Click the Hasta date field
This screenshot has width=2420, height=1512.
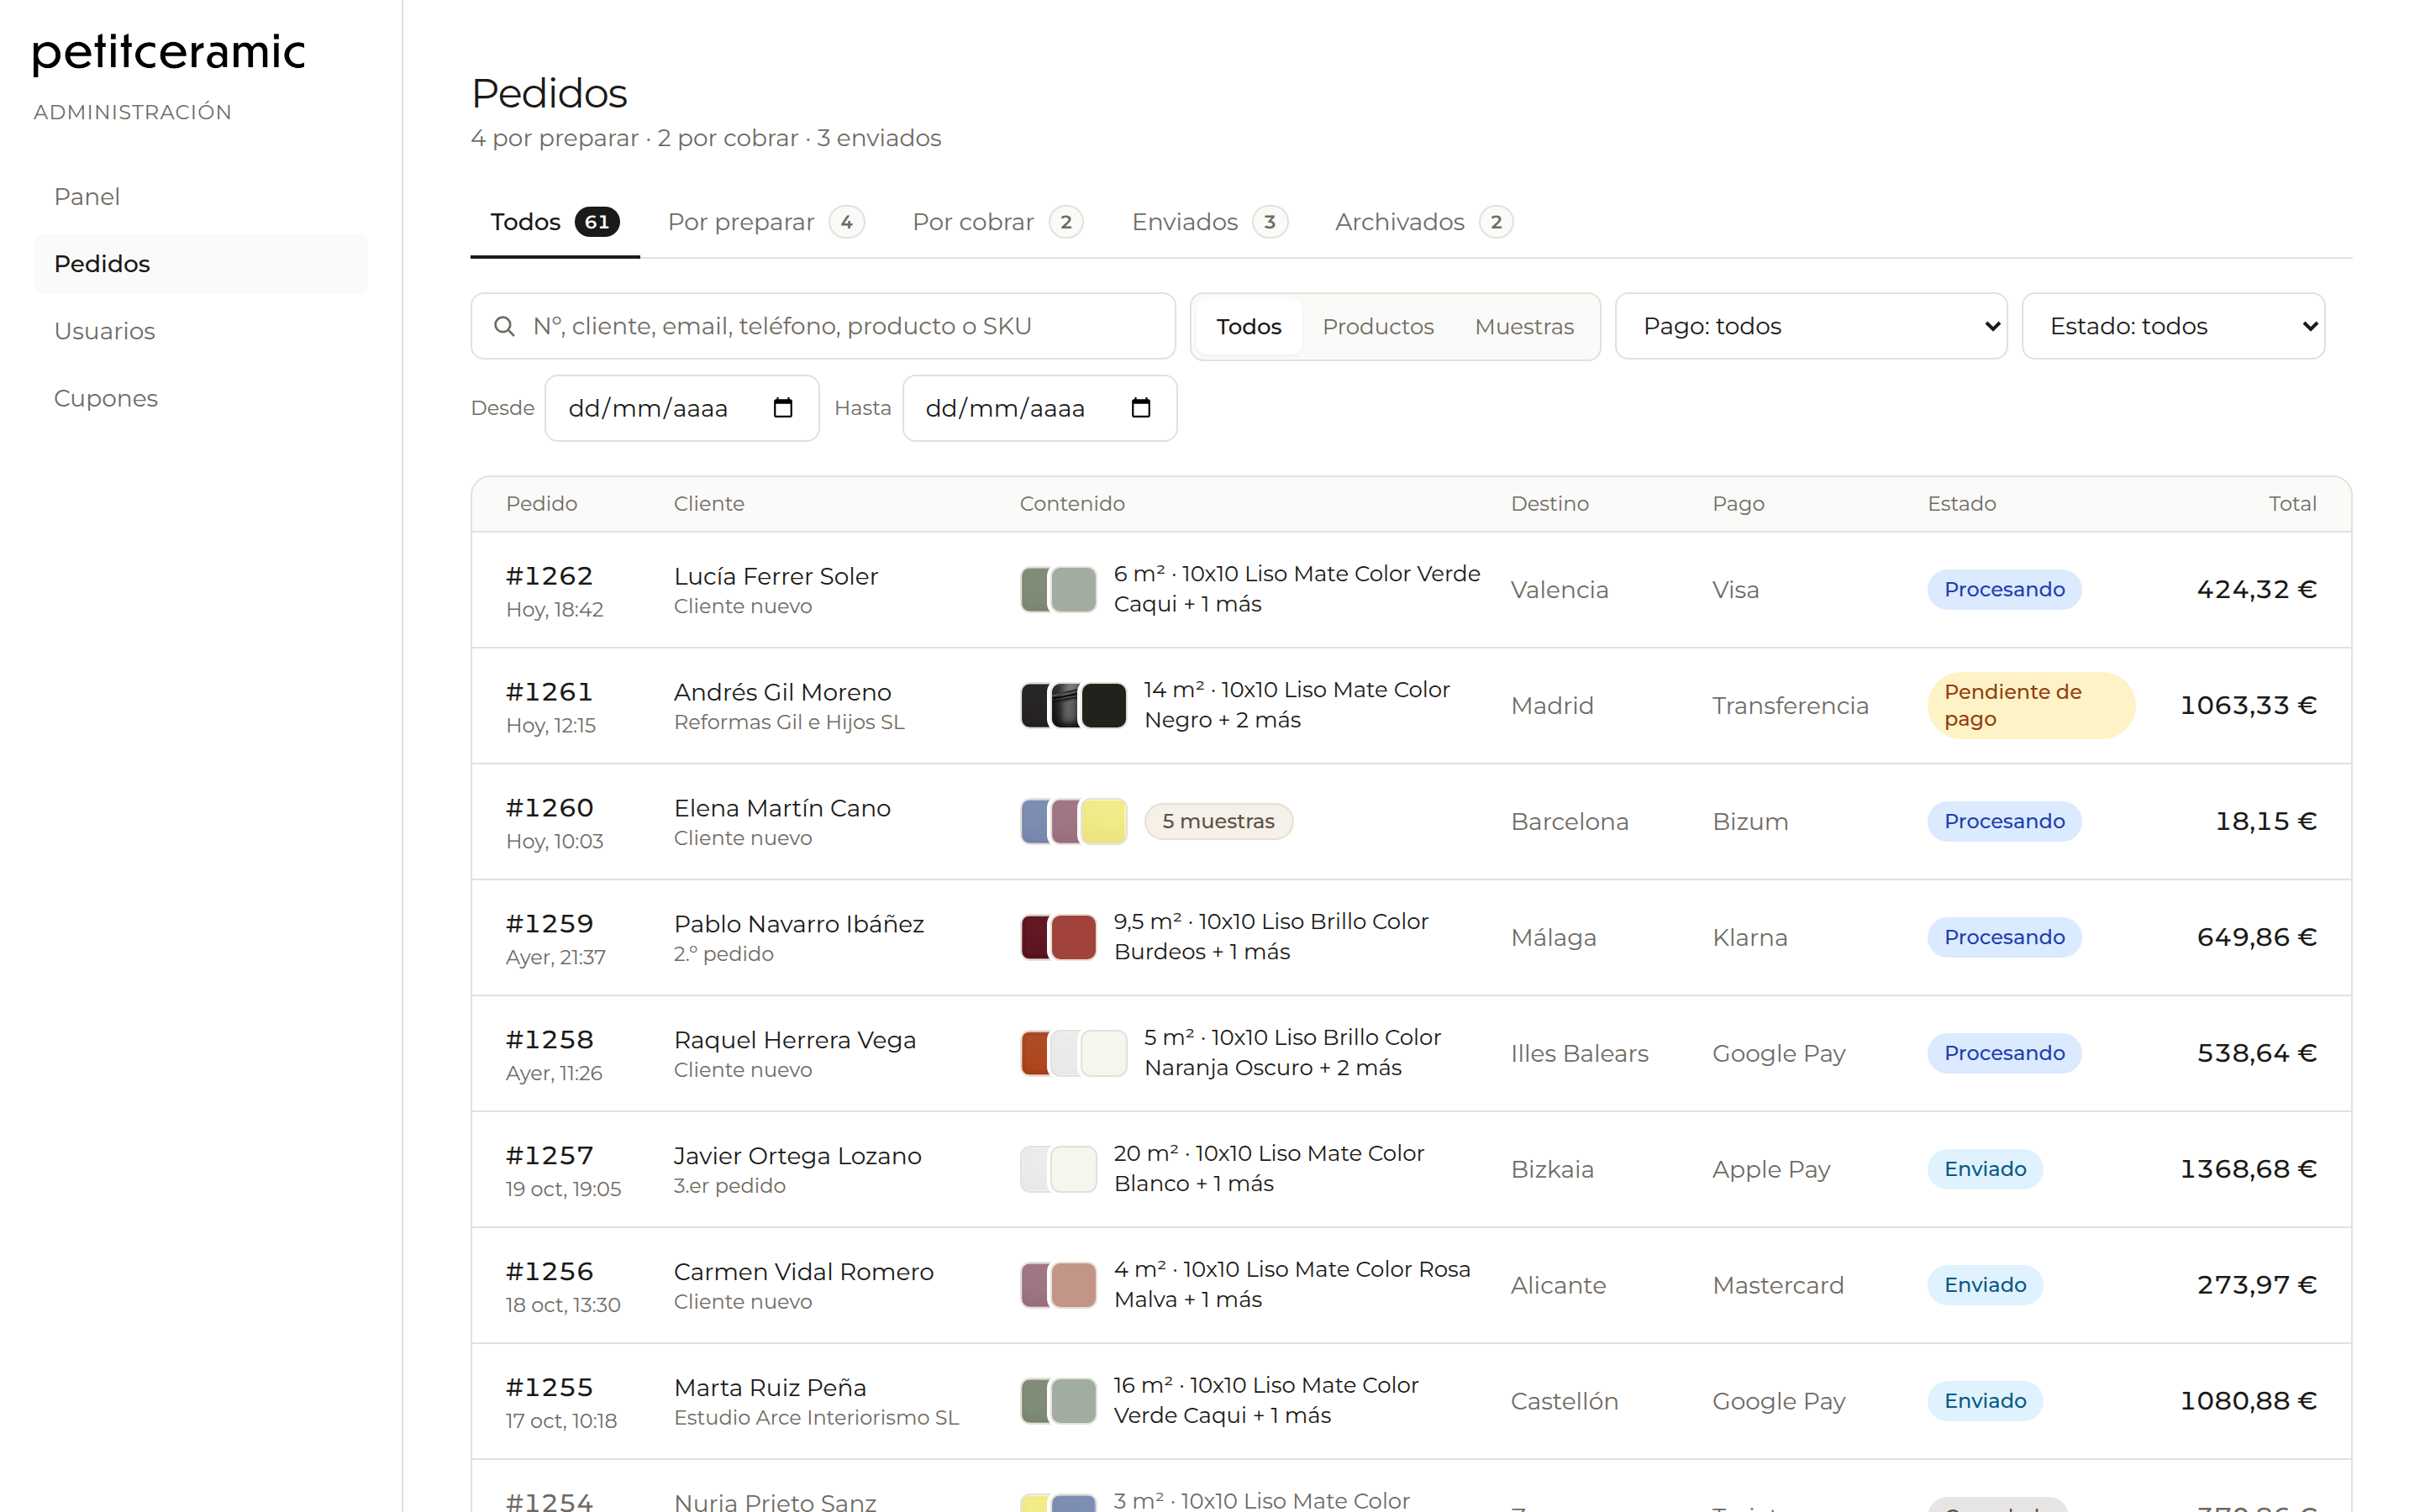pyautogui.click(x=1040, y=408)
